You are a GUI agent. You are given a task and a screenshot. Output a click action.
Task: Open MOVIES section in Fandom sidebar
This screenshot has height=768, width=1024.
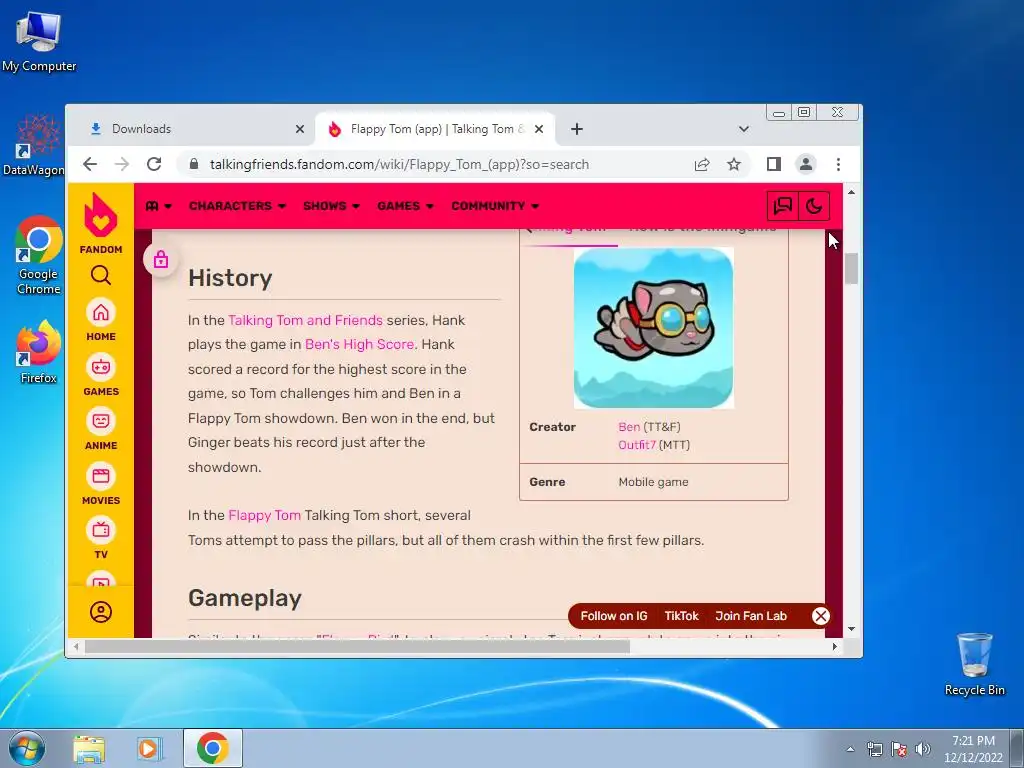point(101,485)
